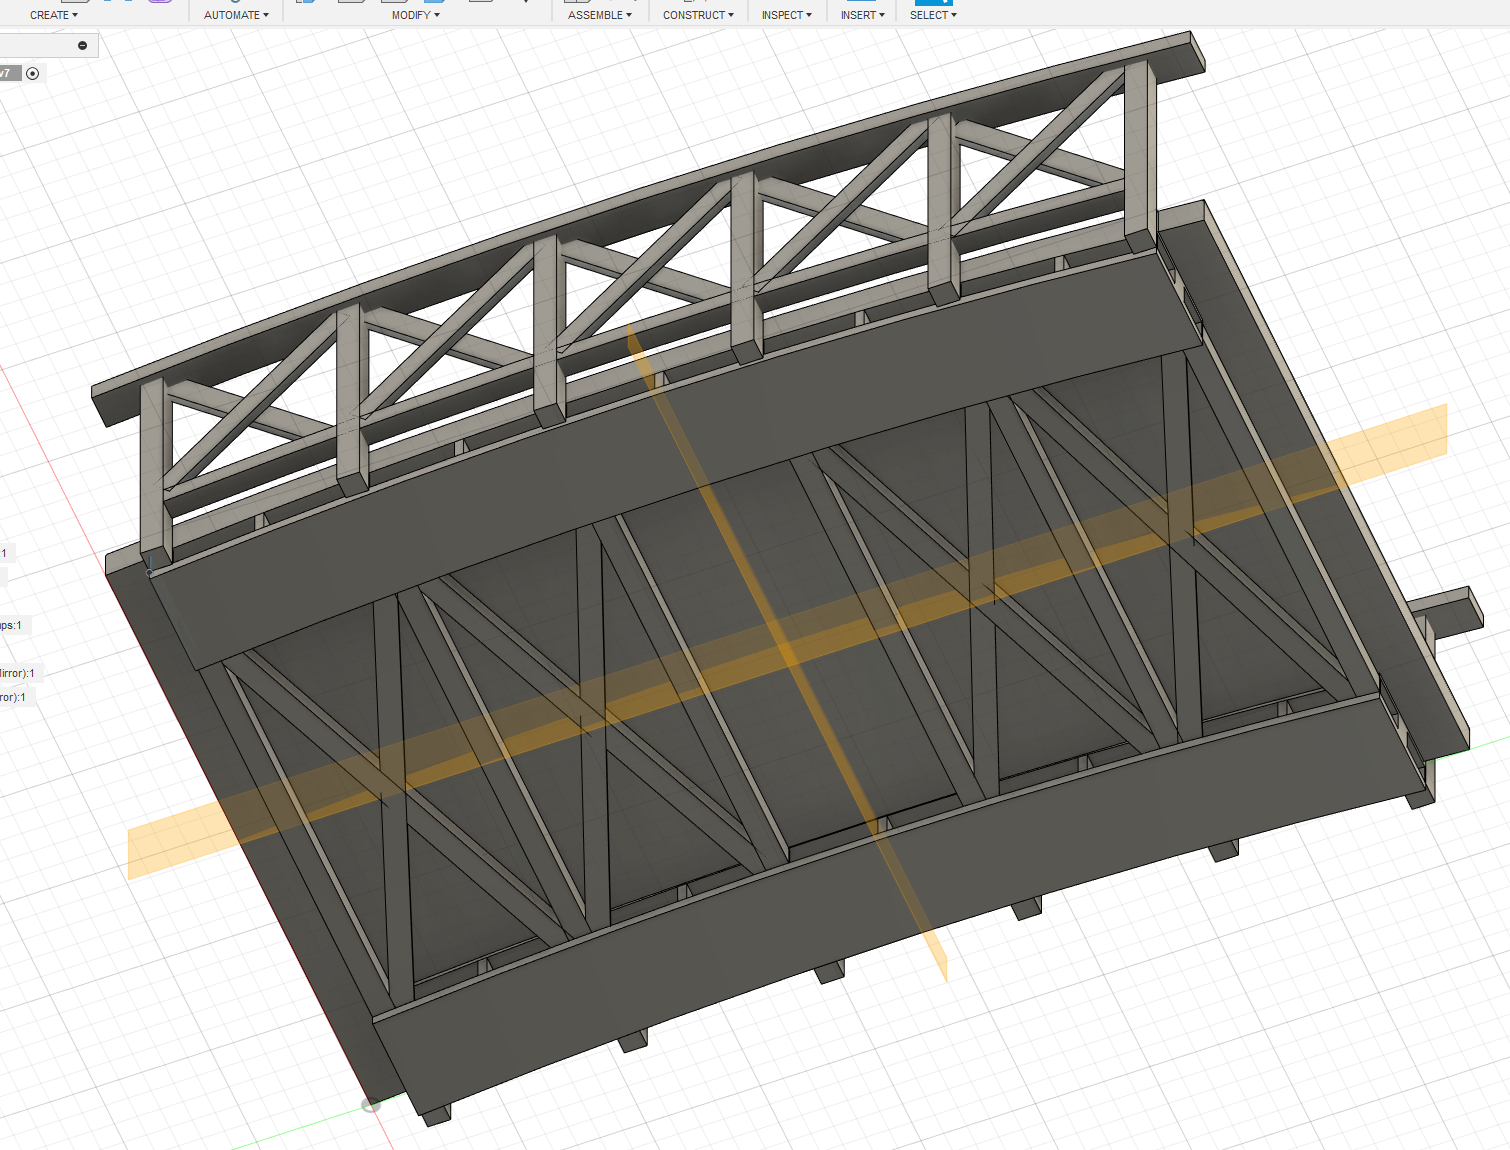Viewport: 1510px width, 1150px height.
Task: Open the AUTOMATE dropdown menu
Action: click(x=236, y=15)
